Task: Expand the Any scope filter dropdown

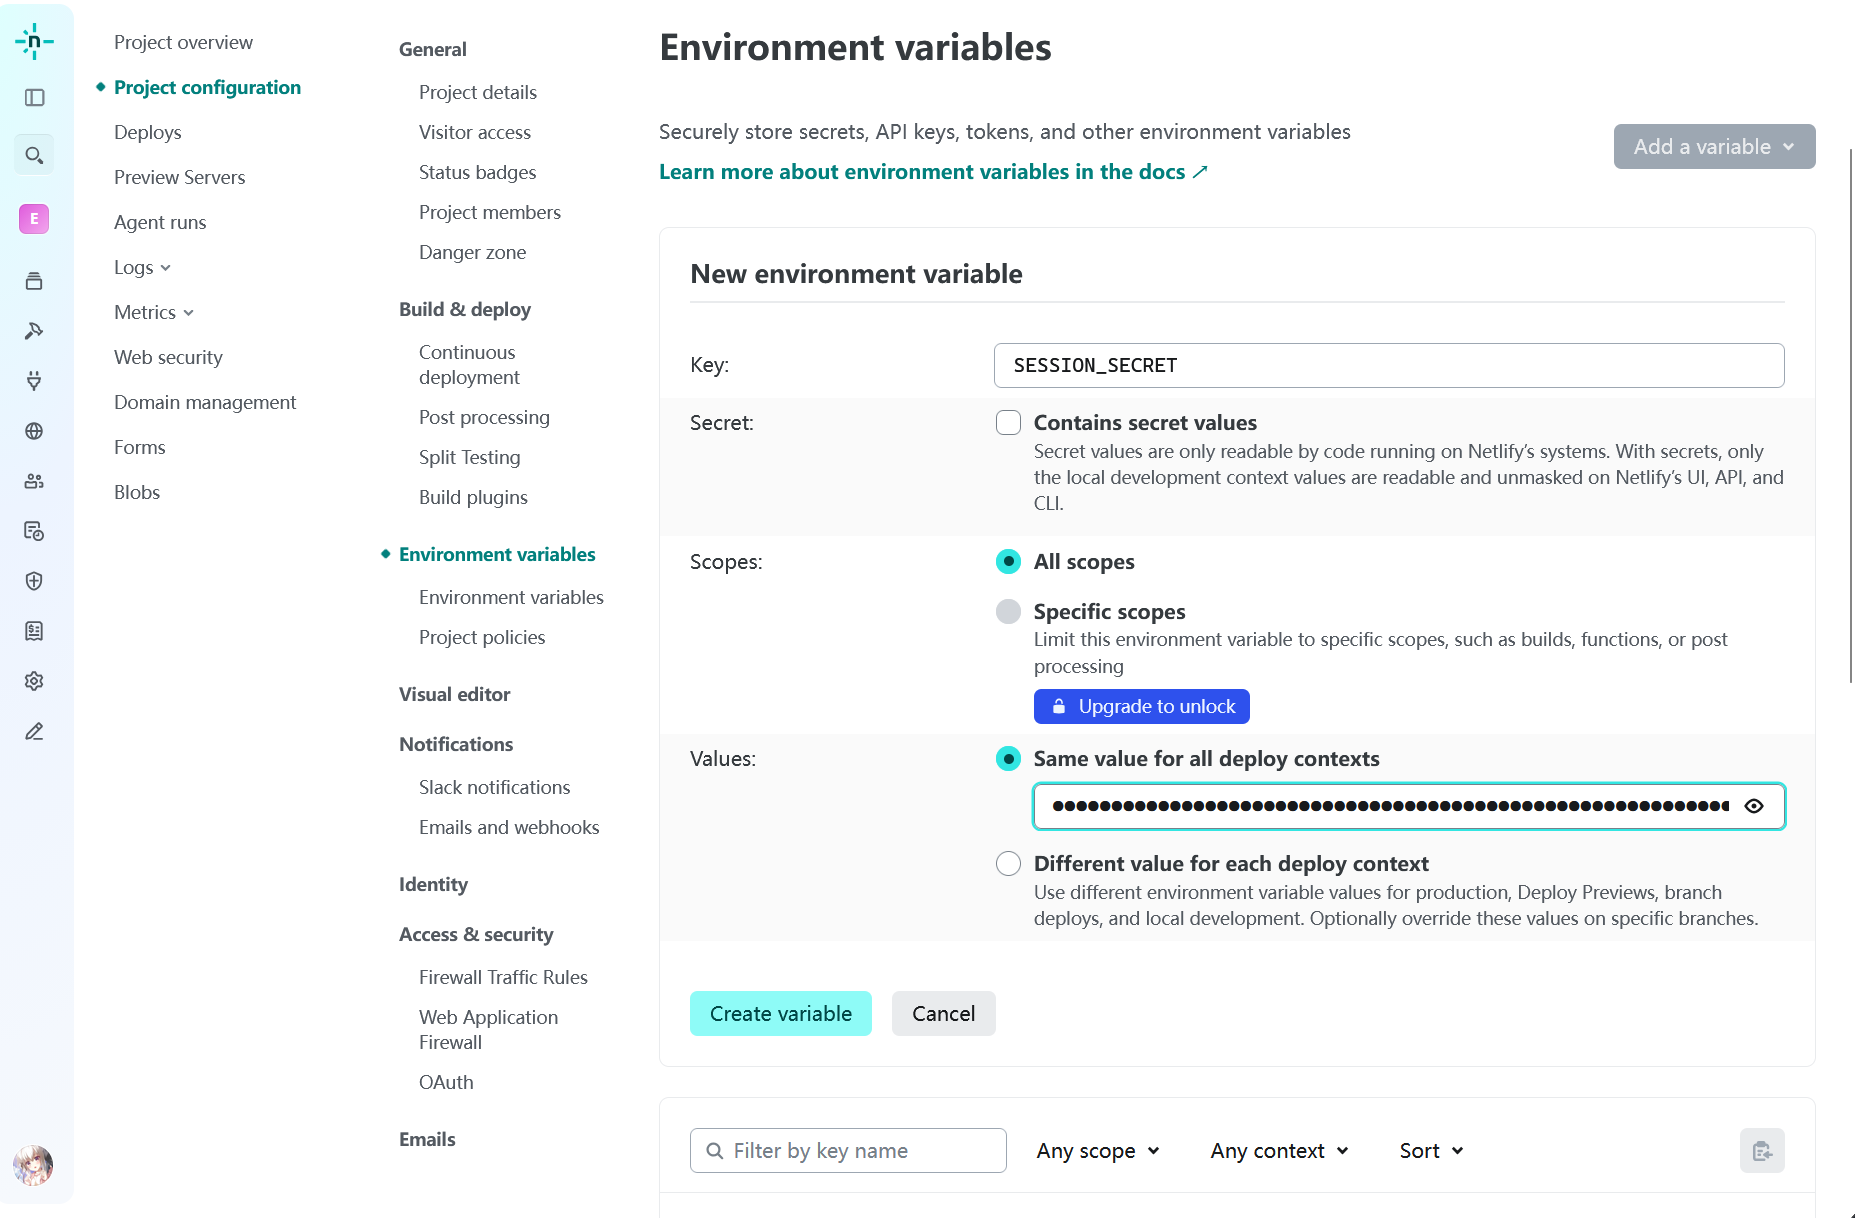Action: click(1097, 1151)
